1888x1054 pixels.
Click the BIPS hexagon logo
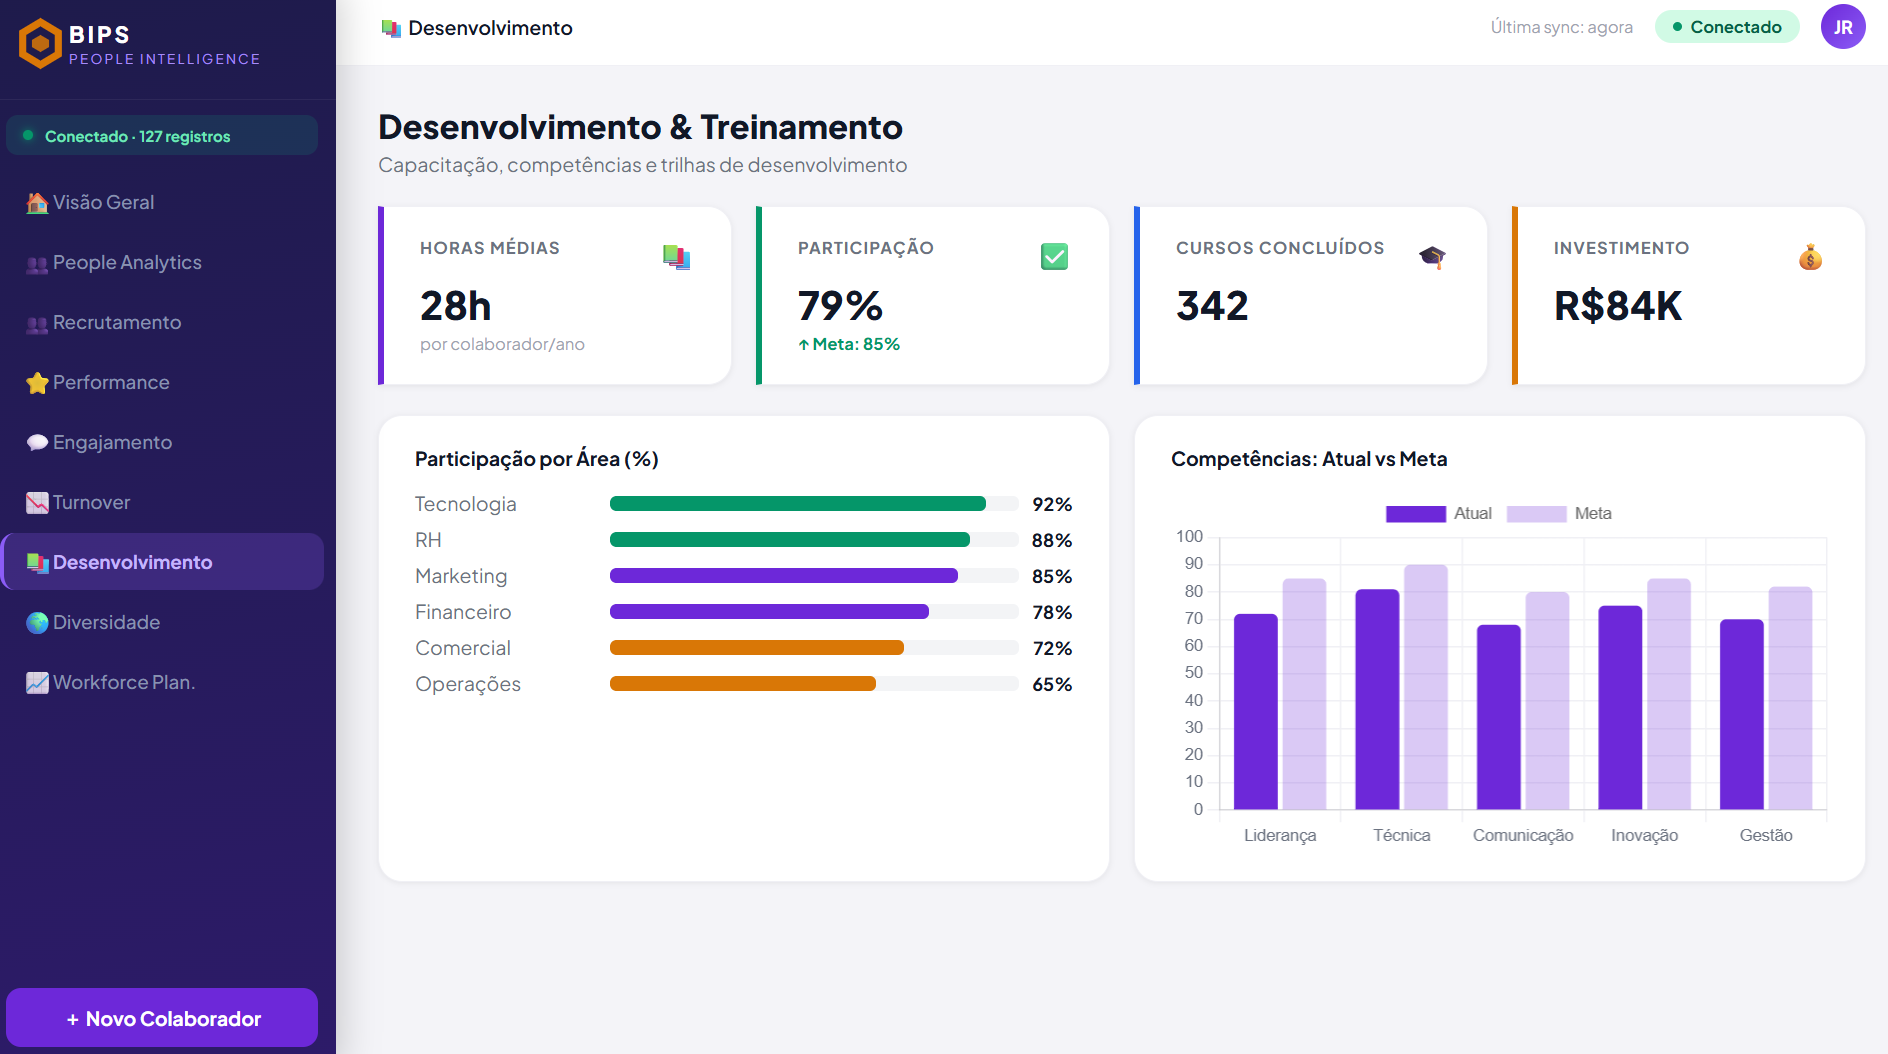pos(40,43)
